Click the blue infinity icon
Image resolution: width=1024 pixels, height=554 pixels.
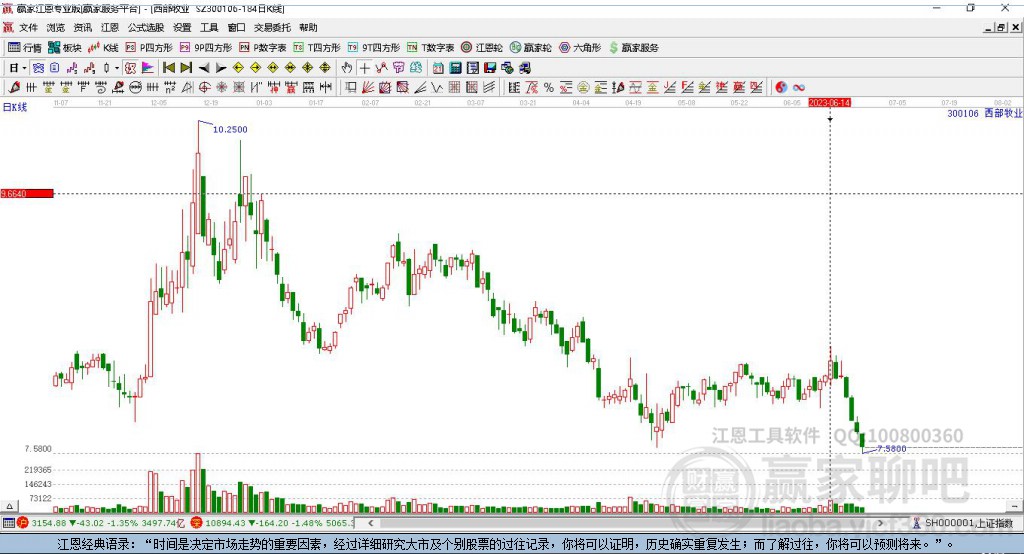(798, 88)
